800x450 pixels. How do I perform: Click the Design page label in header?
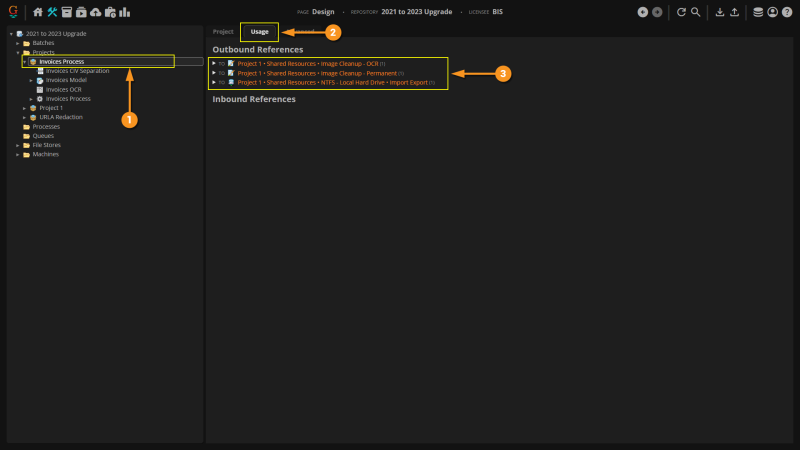tap(323, 12)
